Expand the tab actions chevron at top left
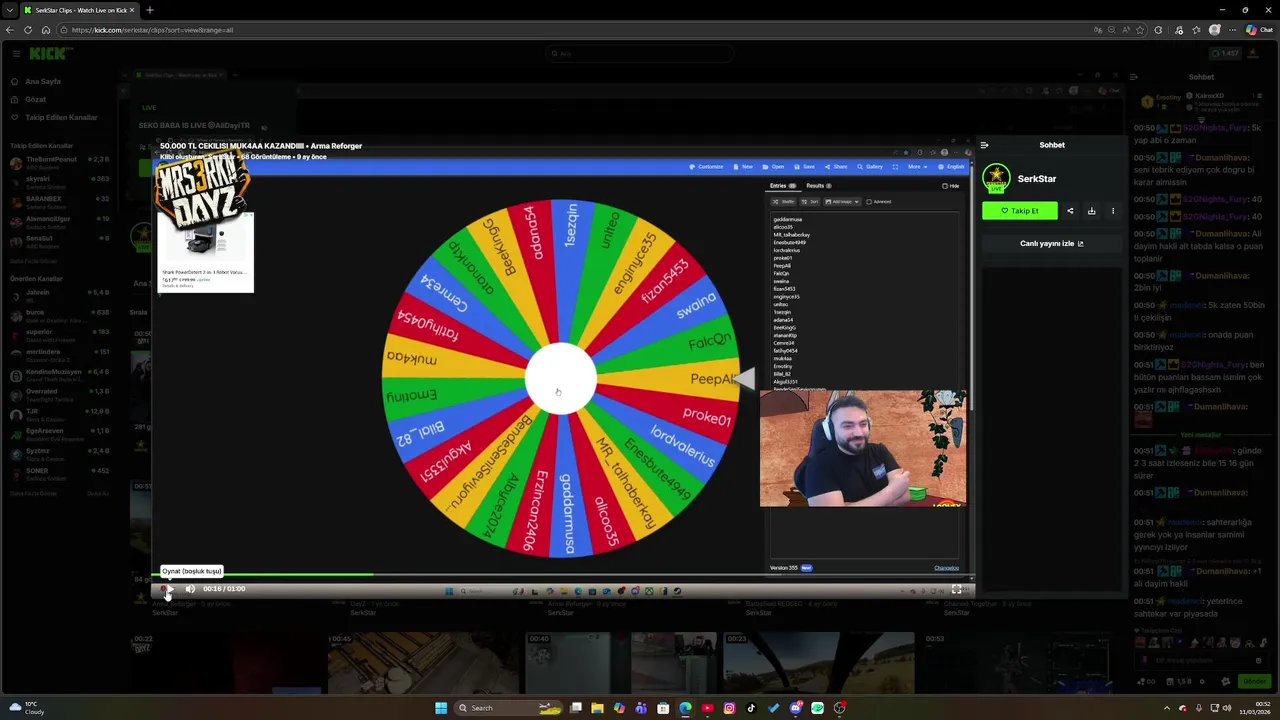The image size is (1280, 720). pyautogui.click(x=10, y=10)
